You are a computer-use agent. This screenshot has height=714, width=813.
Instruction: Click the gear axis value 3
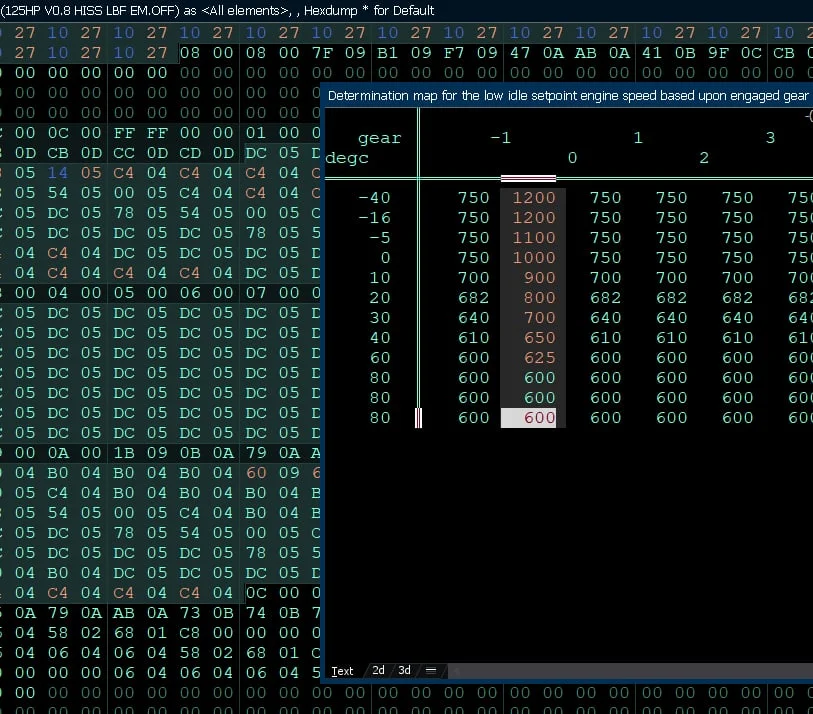pos(770,138)
